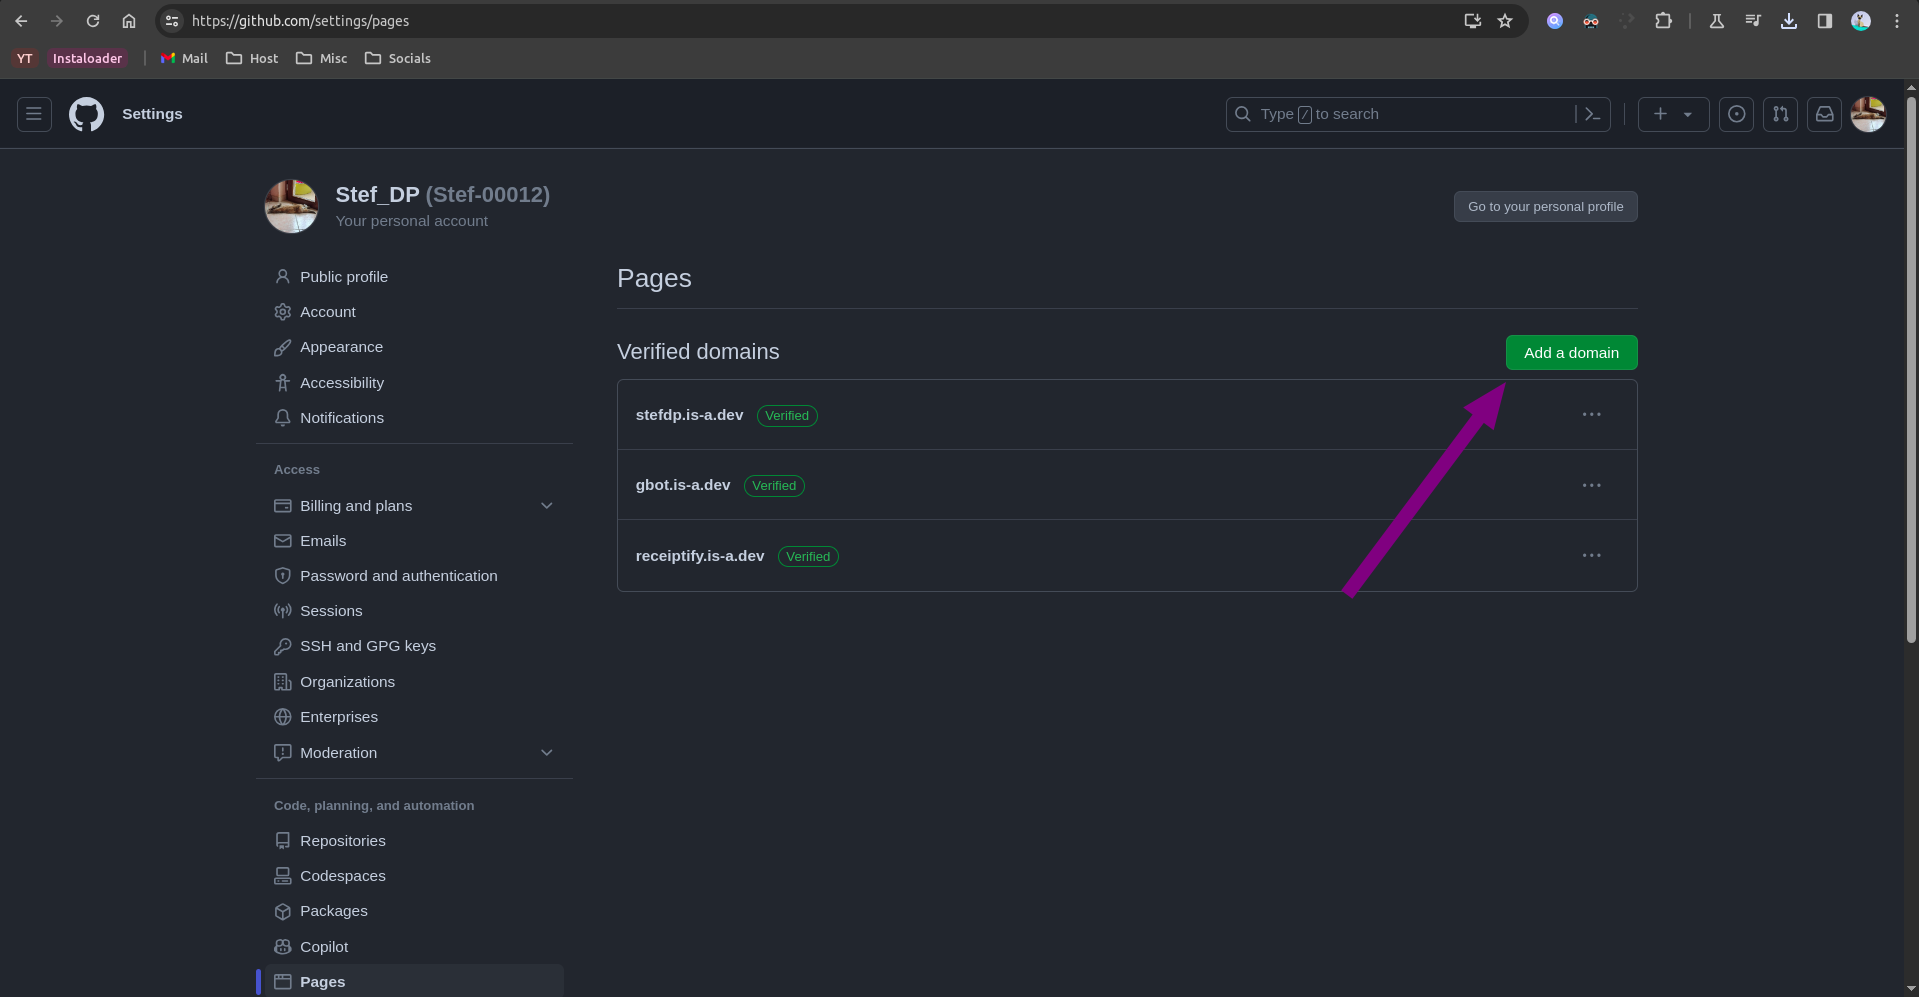Screen dimensions: 1919x997
Task: Click Go to your personal profile
Action: click(1544, 207)
